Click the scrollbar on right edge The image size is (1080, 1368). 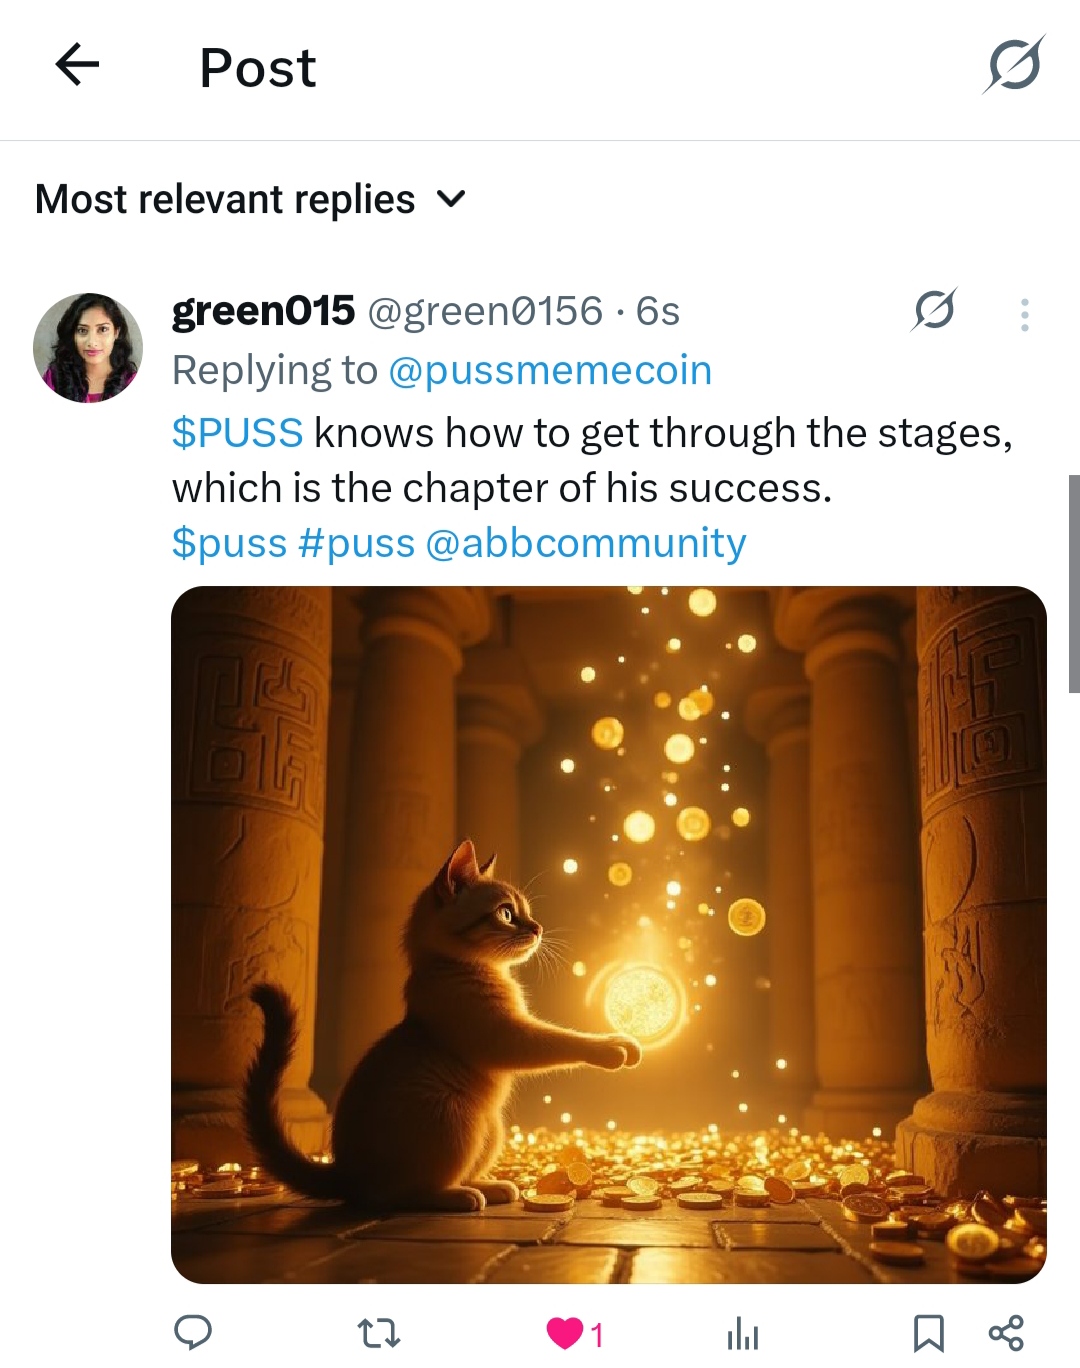click(1073, 584)
